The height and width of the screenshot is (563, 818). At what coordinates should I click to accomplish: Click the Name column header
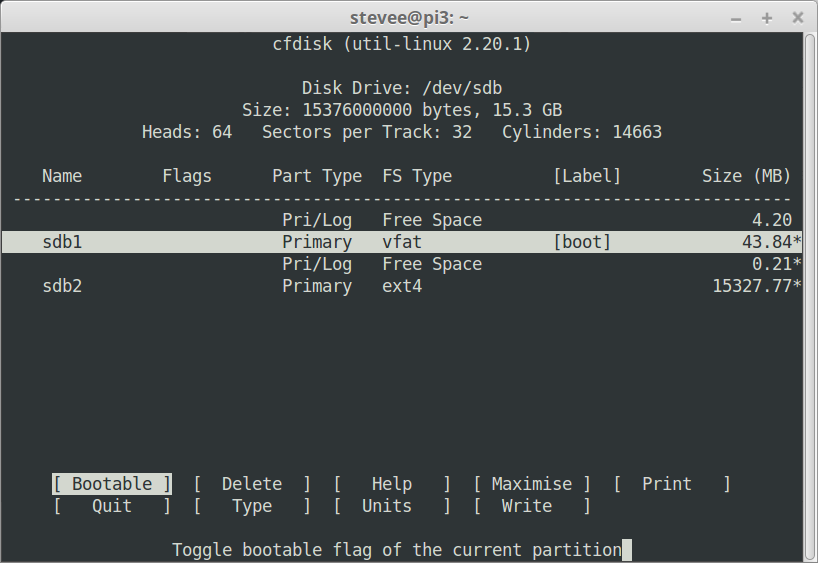tap(62, 176)
